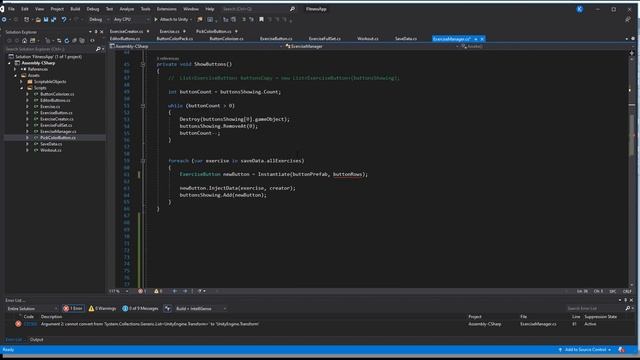Click the underlined buttonRows argument in the code
Viewport: 640px width, 360px height.
tap(348, 175)
